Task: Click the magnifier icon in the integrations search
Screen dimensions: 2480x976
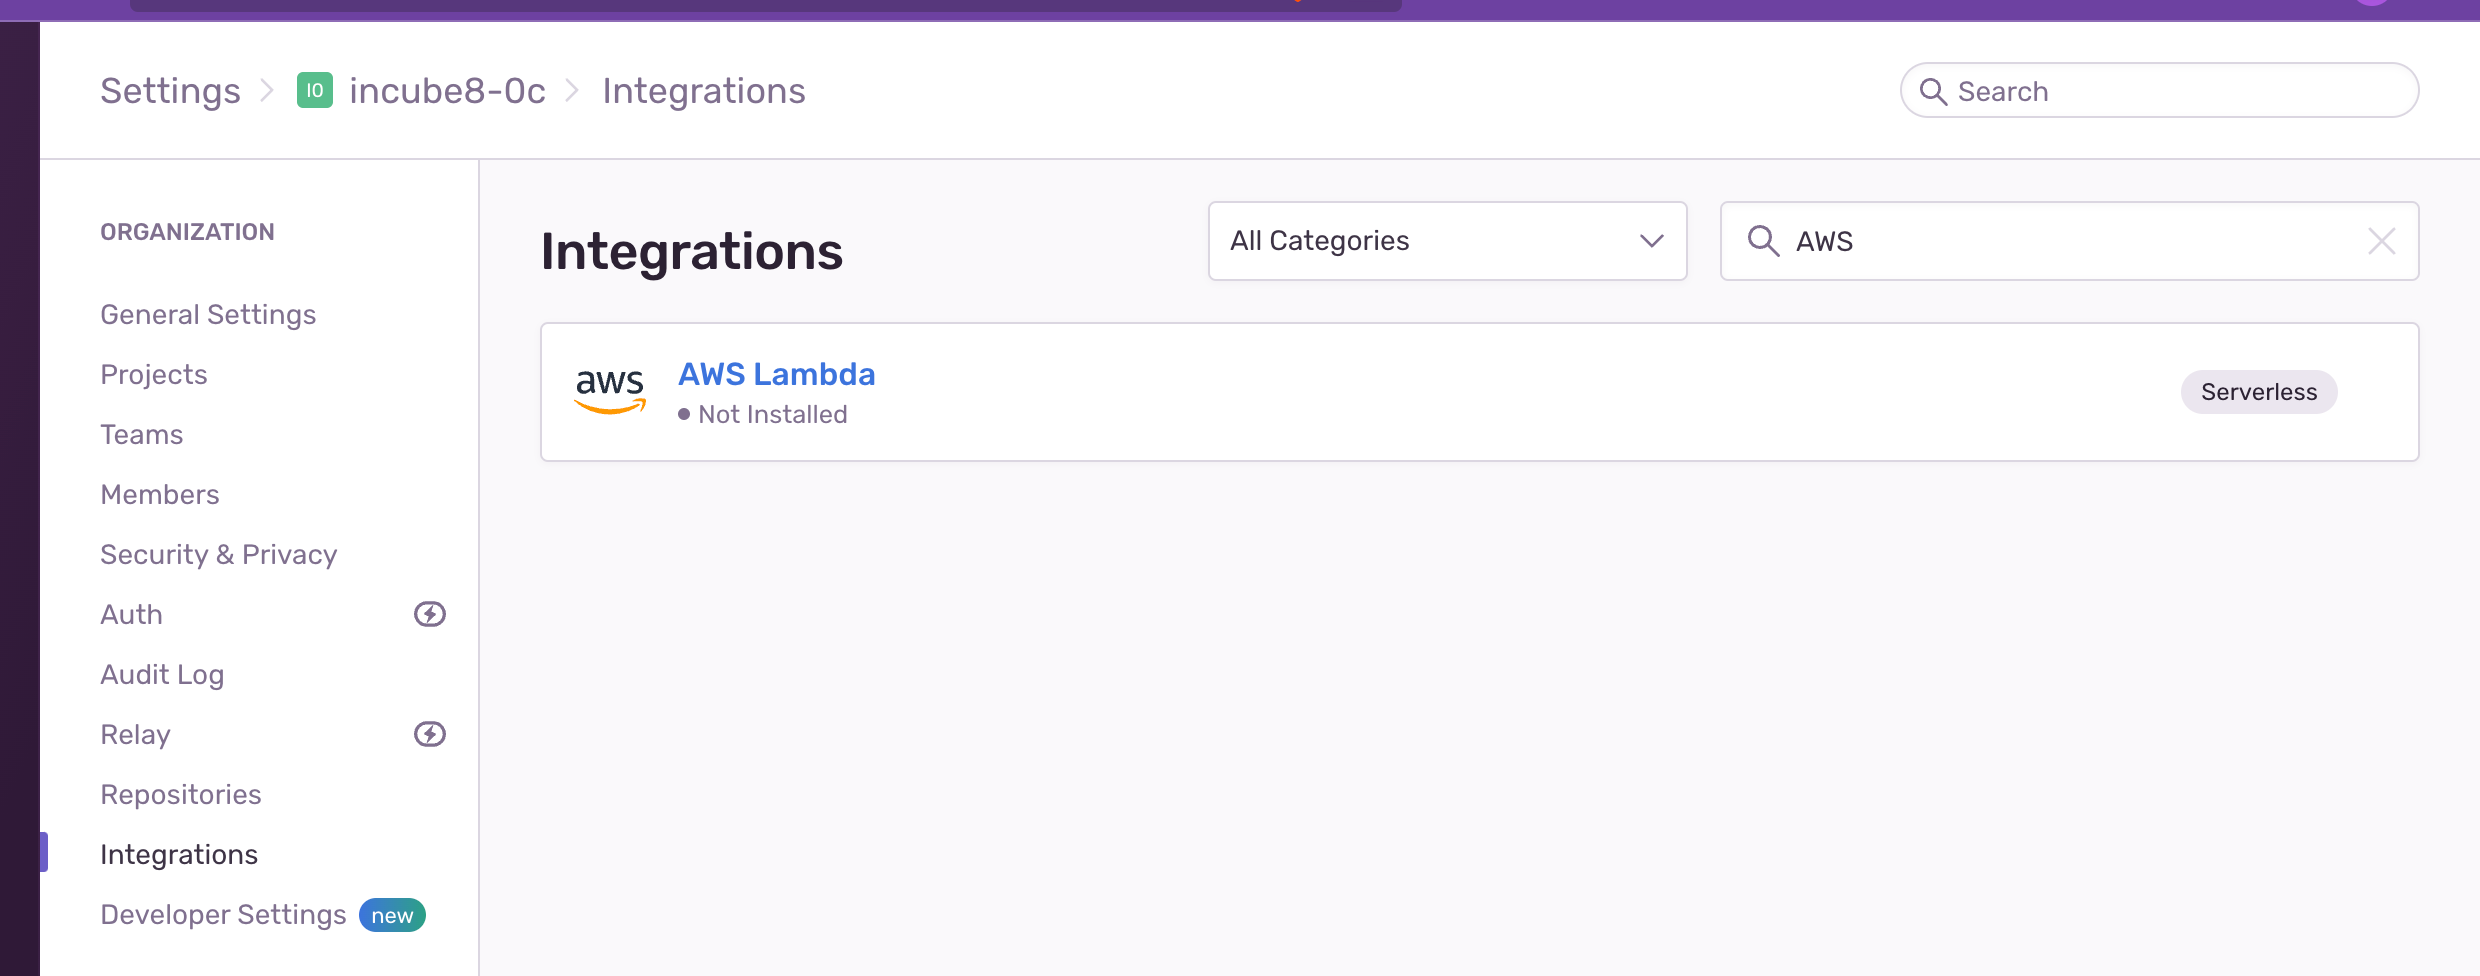Action: click(x=1763, y=240)
